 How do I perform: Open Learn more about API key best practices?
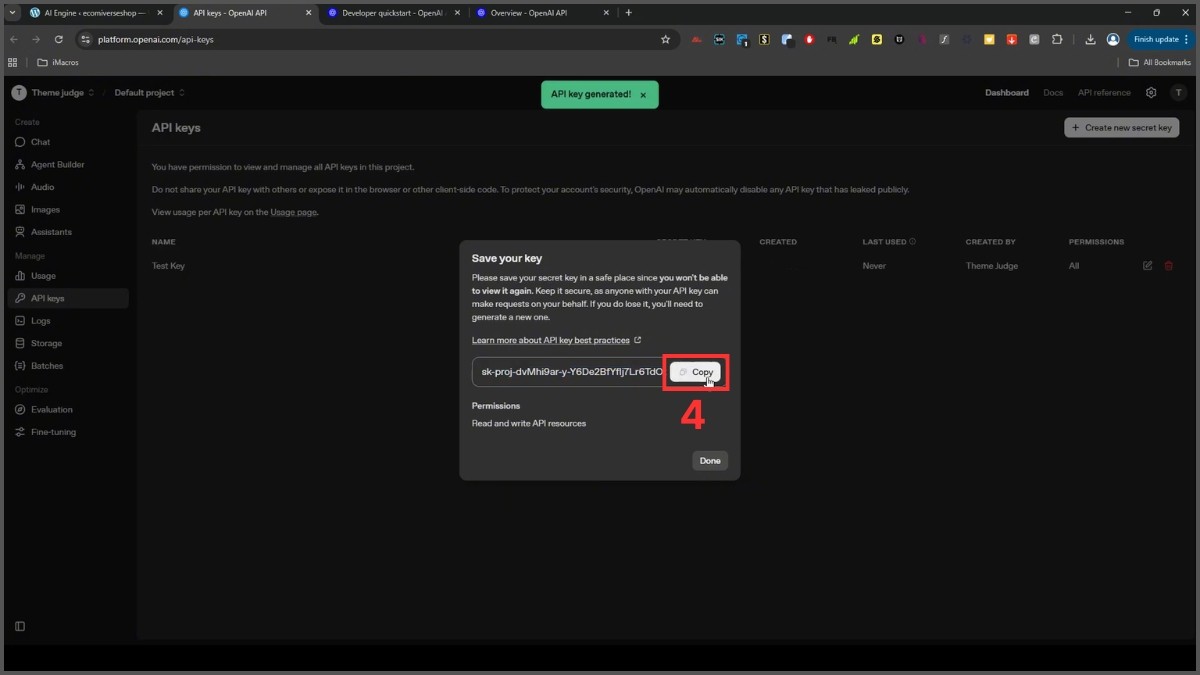pyautogui.click(x=556, y=340)
